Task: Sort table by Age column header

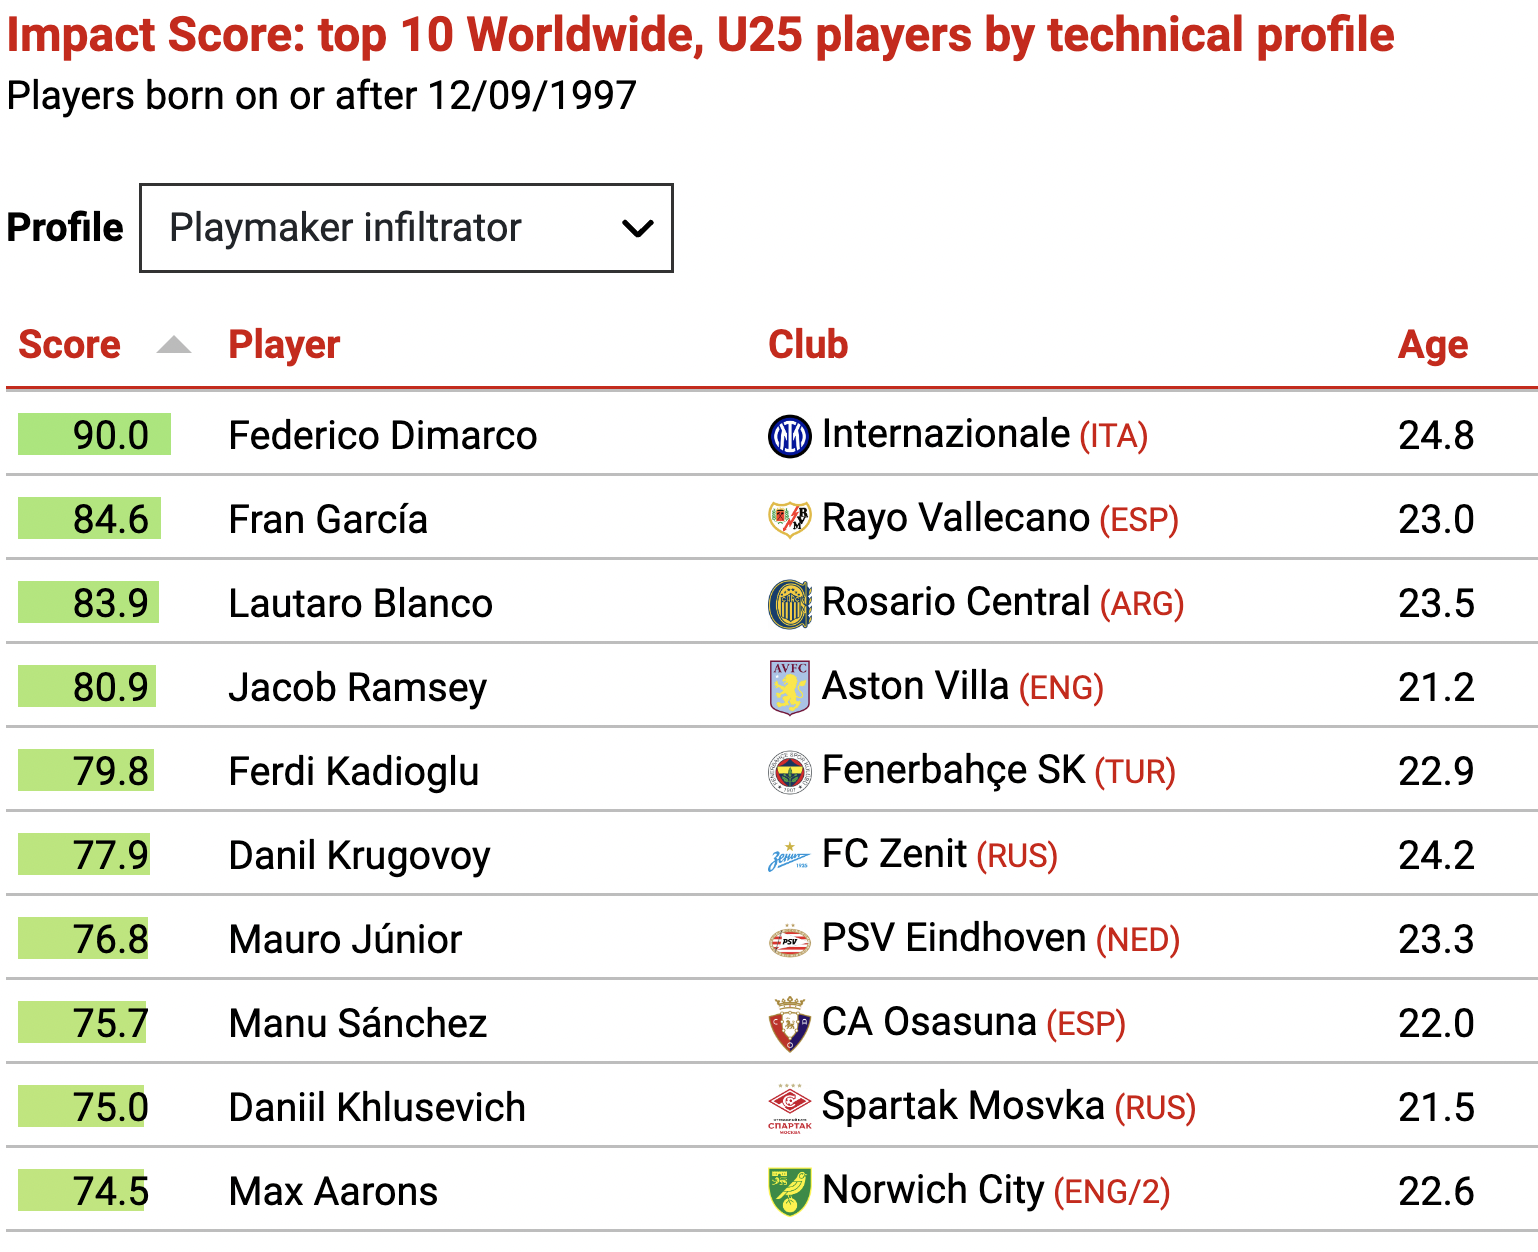Action: point(1433,345)
